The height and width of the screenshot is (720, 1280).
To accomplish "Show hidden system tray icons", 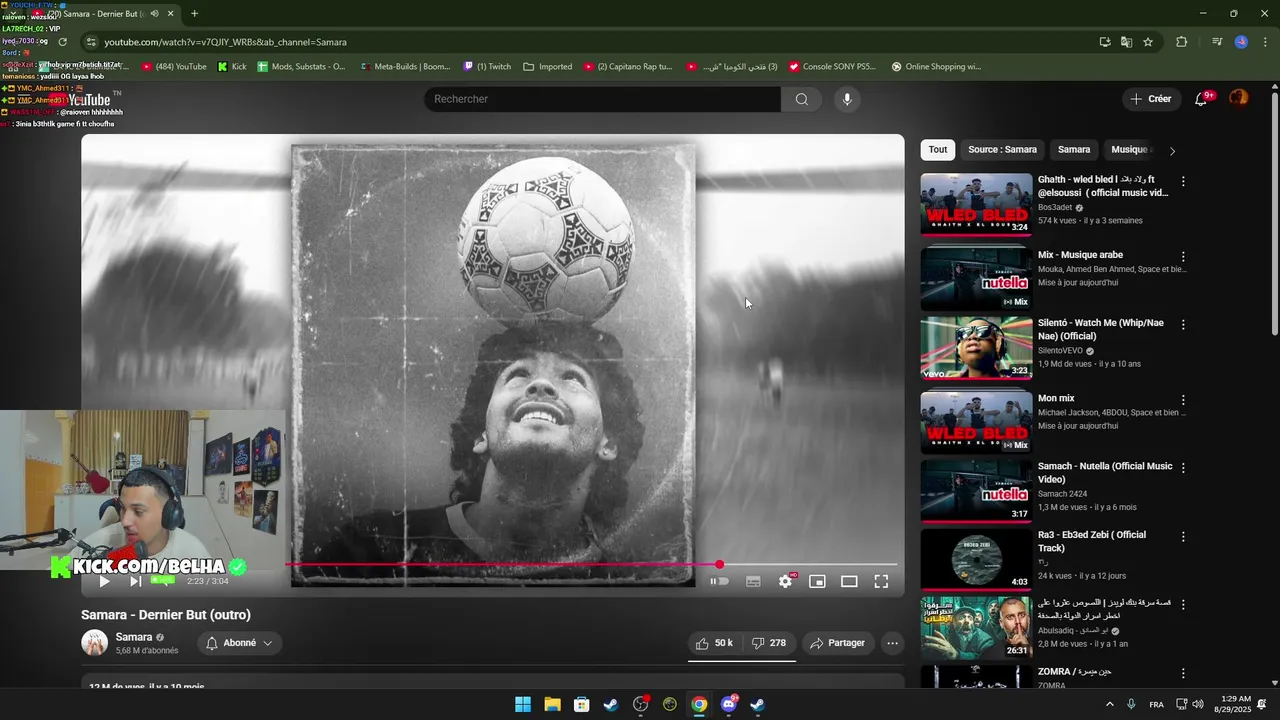I will 1109,705.
